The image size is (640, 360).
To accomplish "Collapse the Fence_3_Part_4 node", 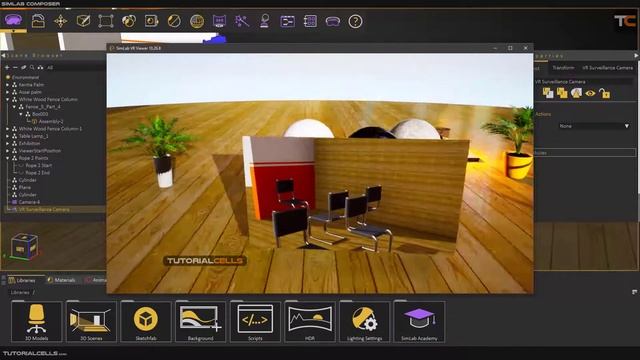I will pyautogui.click(x=14, y=107).
